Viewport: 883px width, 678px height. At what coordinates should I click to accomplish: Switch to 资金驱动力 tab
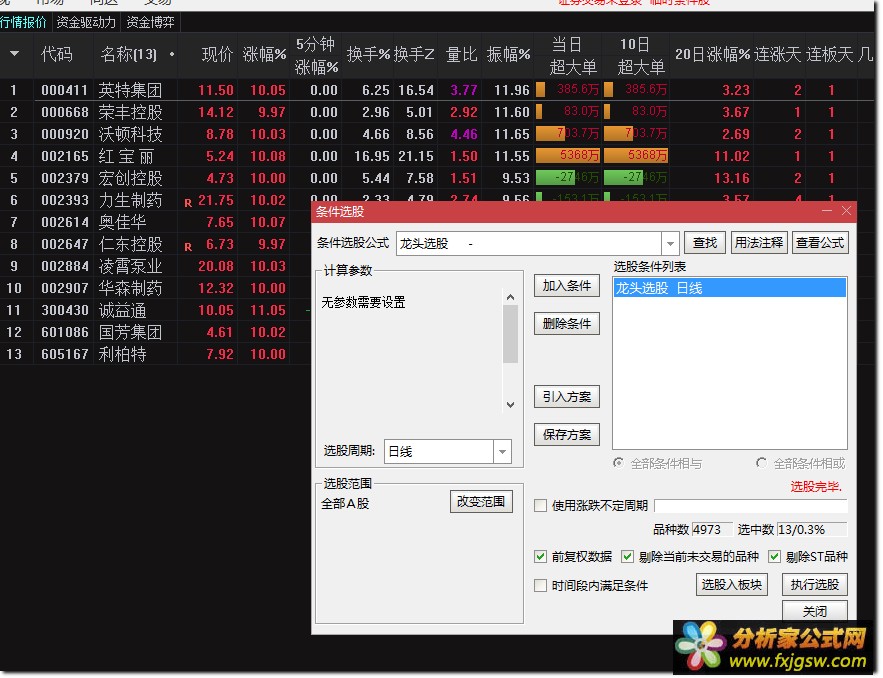[86, 23]
